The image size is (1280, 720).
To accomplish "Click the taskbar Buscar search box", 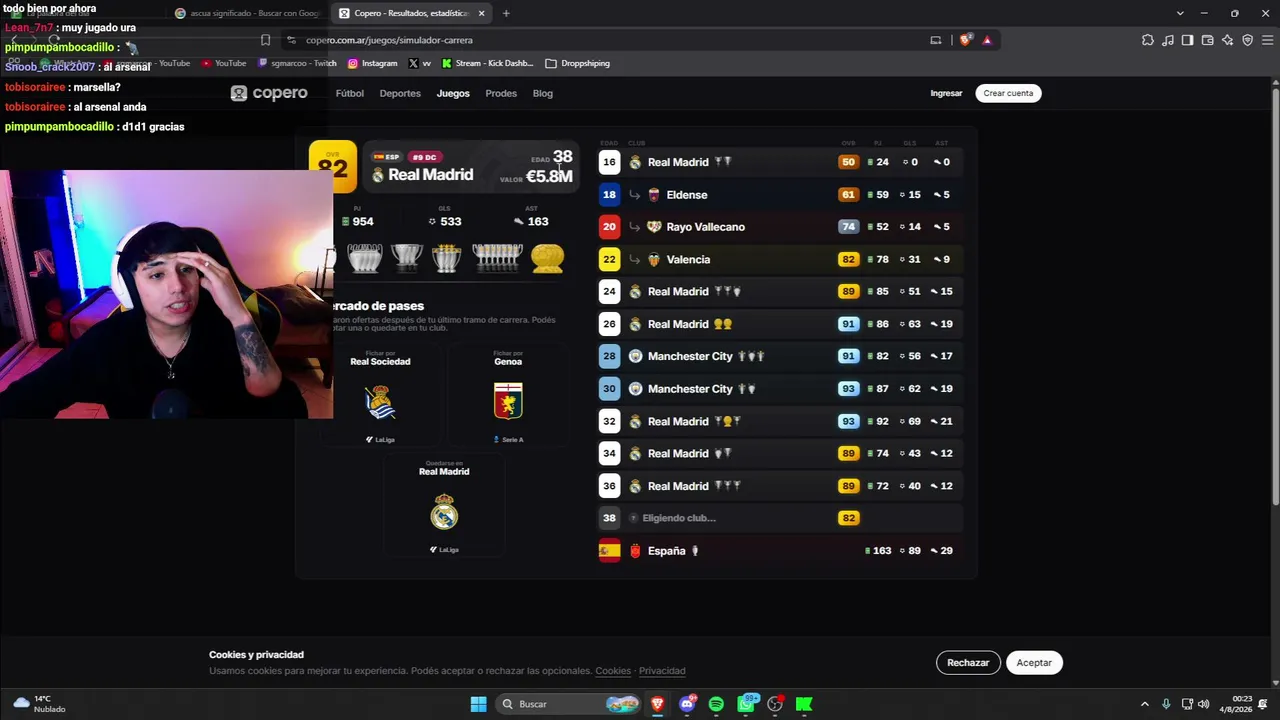I will 570,704.
